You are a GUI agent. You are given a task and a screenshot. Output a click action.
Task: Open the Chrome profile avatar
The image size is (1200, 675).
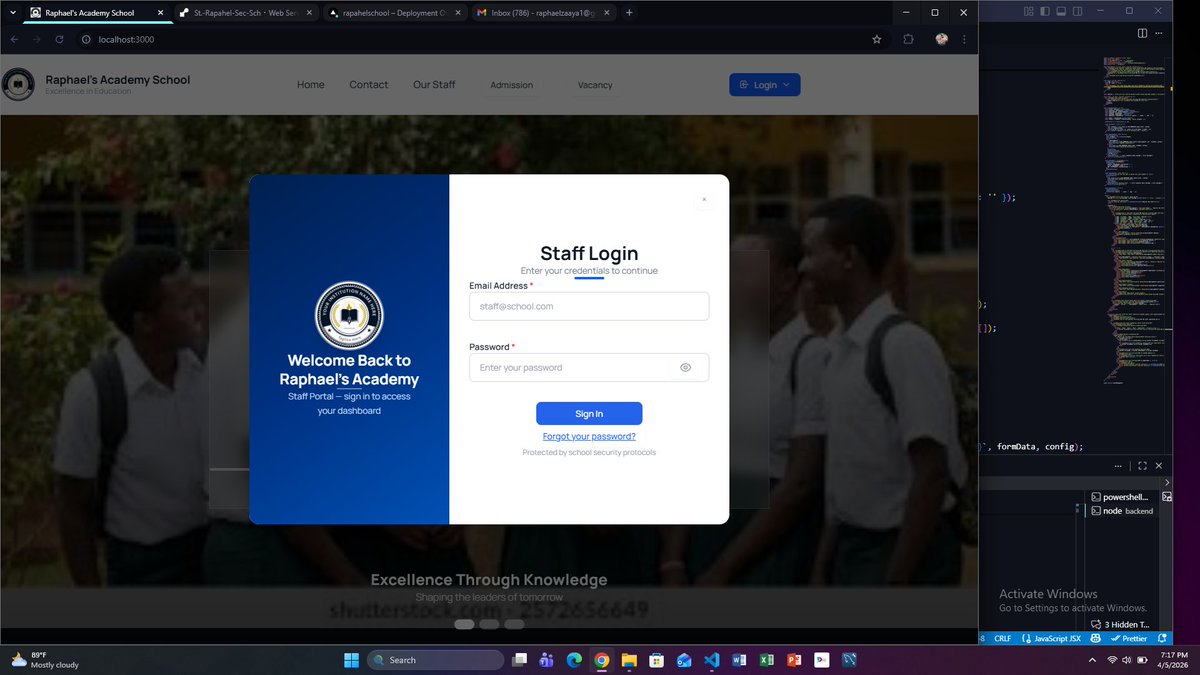click(941, 39)
